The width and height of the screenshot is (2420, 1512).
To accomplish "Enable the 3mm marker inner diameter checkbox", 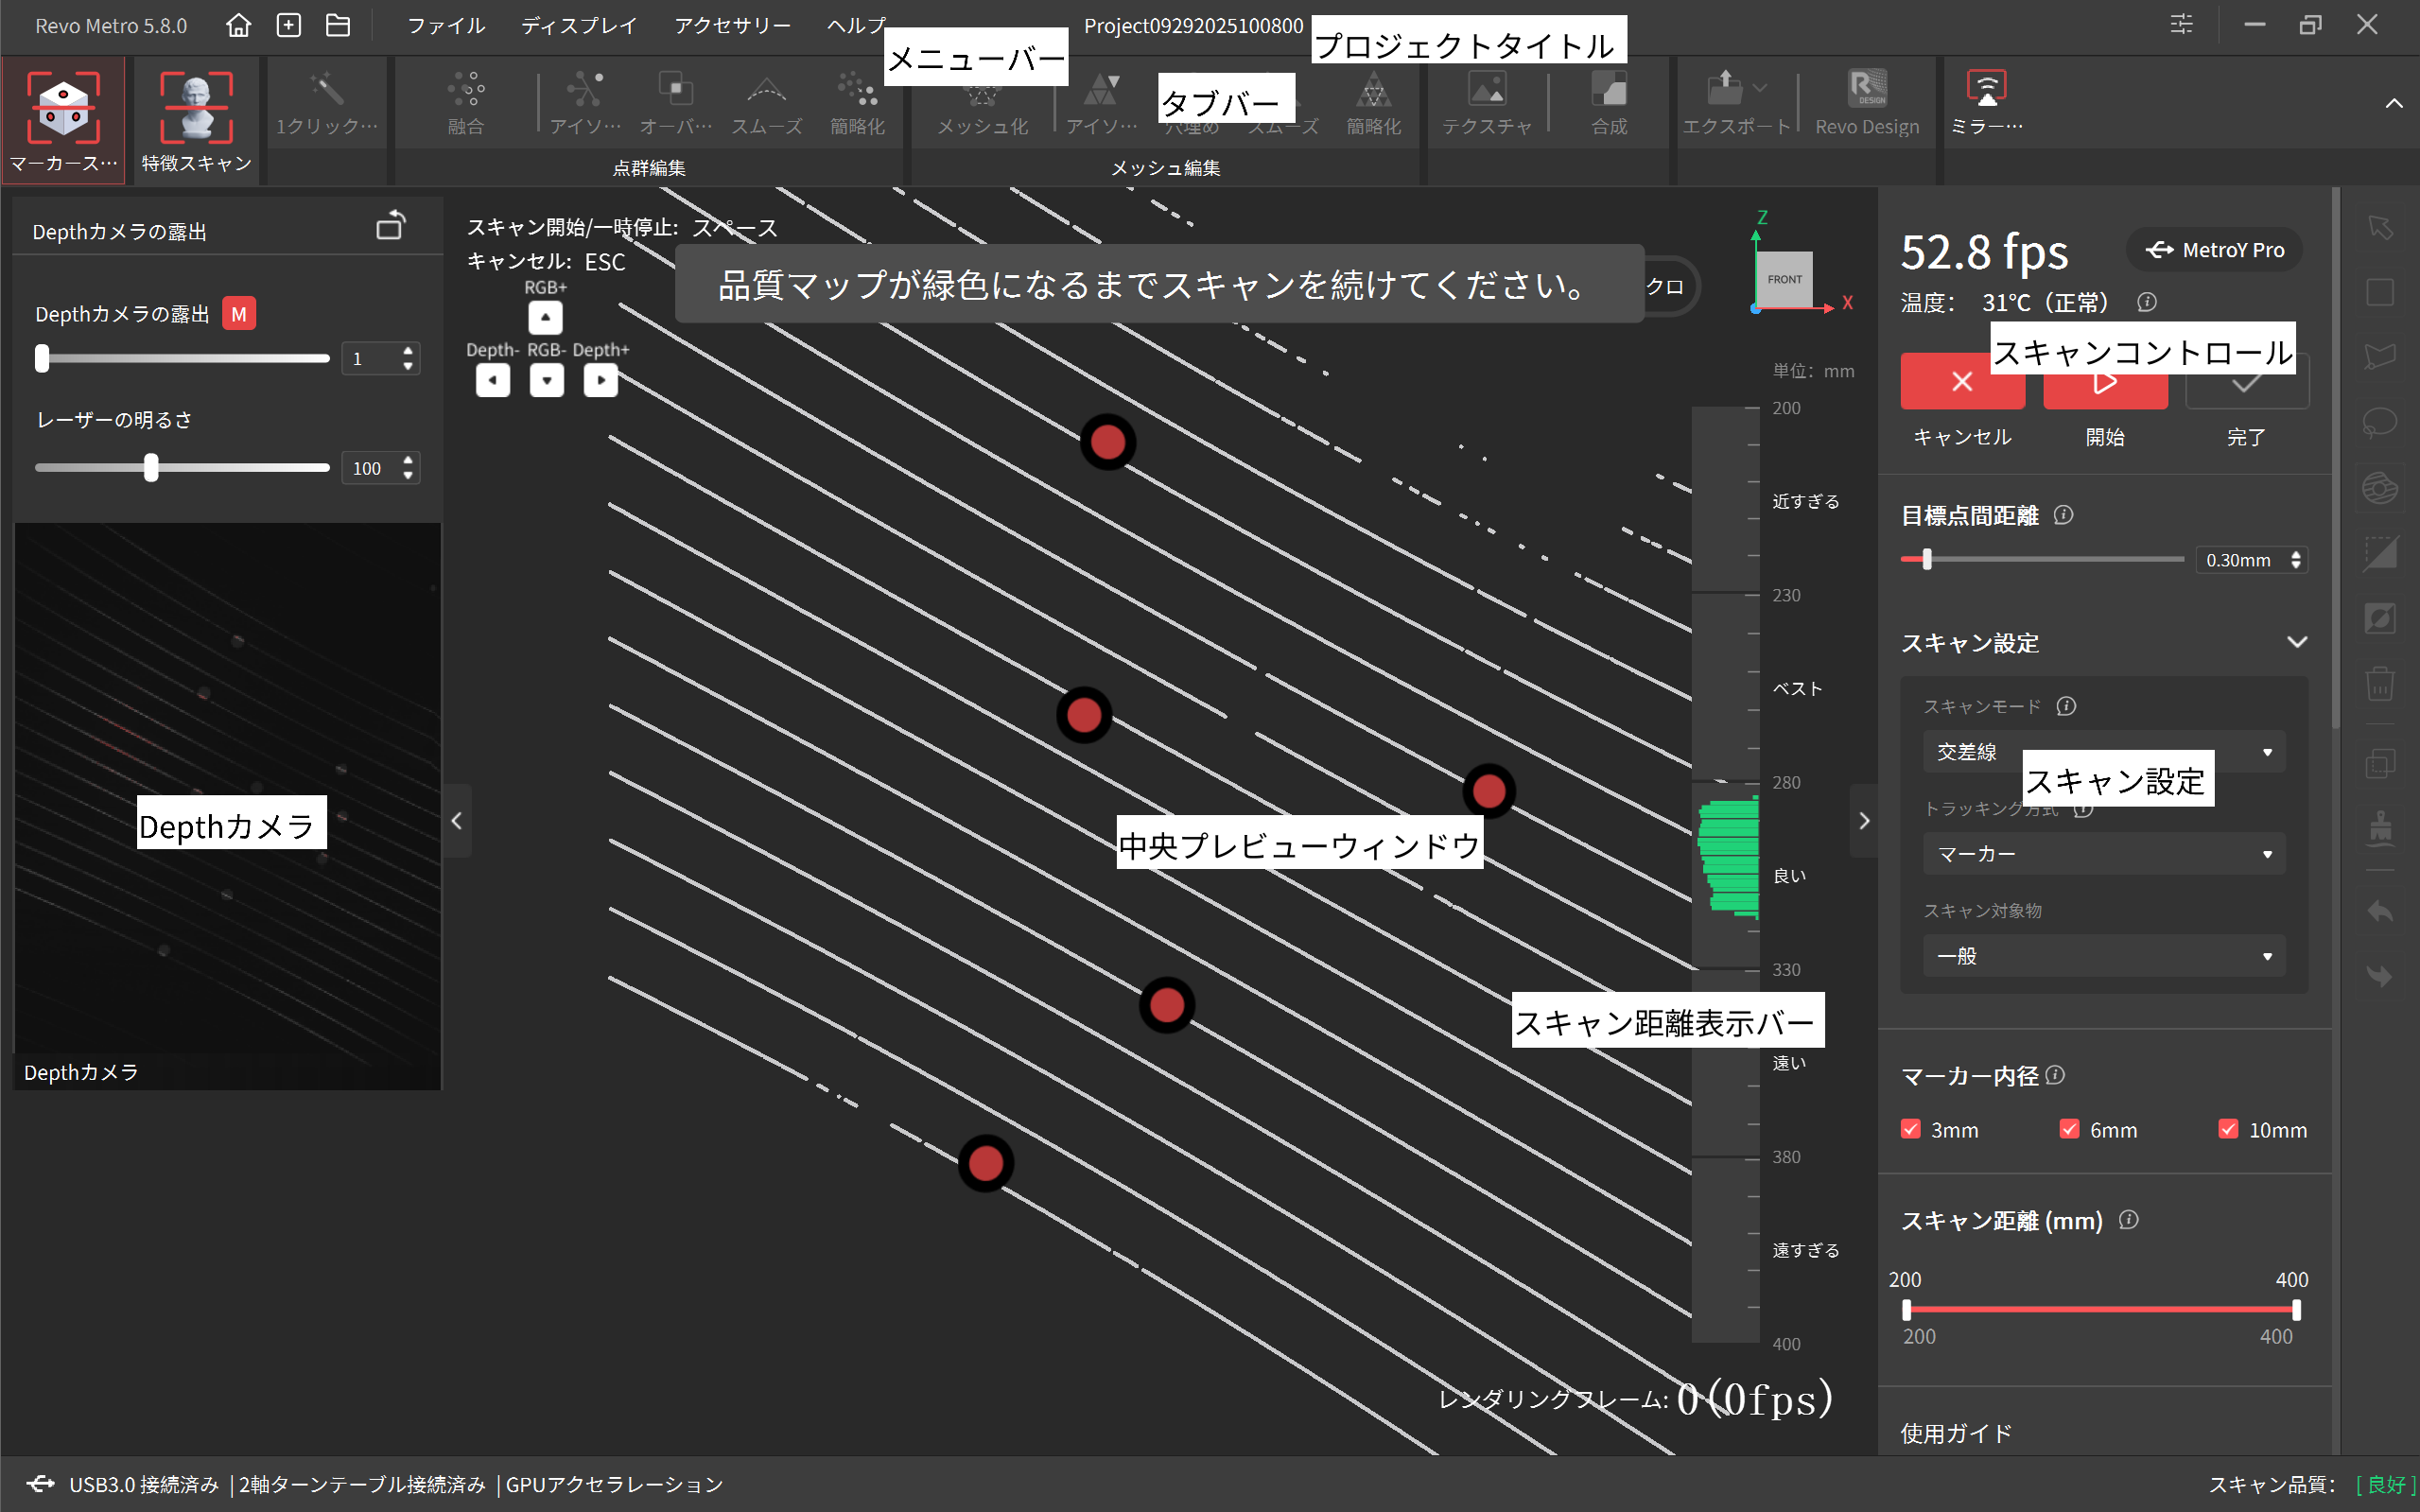I will [x=1911, y=1129].
